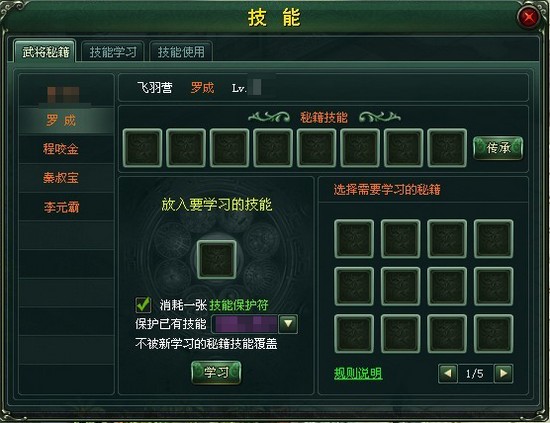
Task: Click the first empty 秘籍技能 slot
Action: click(142, 148)
